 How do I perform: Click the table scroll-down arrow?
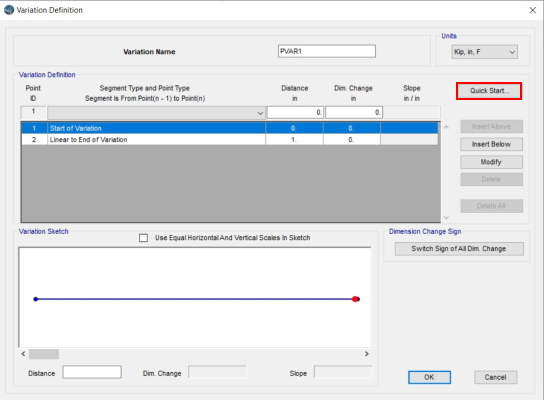(x=447, y=218)
